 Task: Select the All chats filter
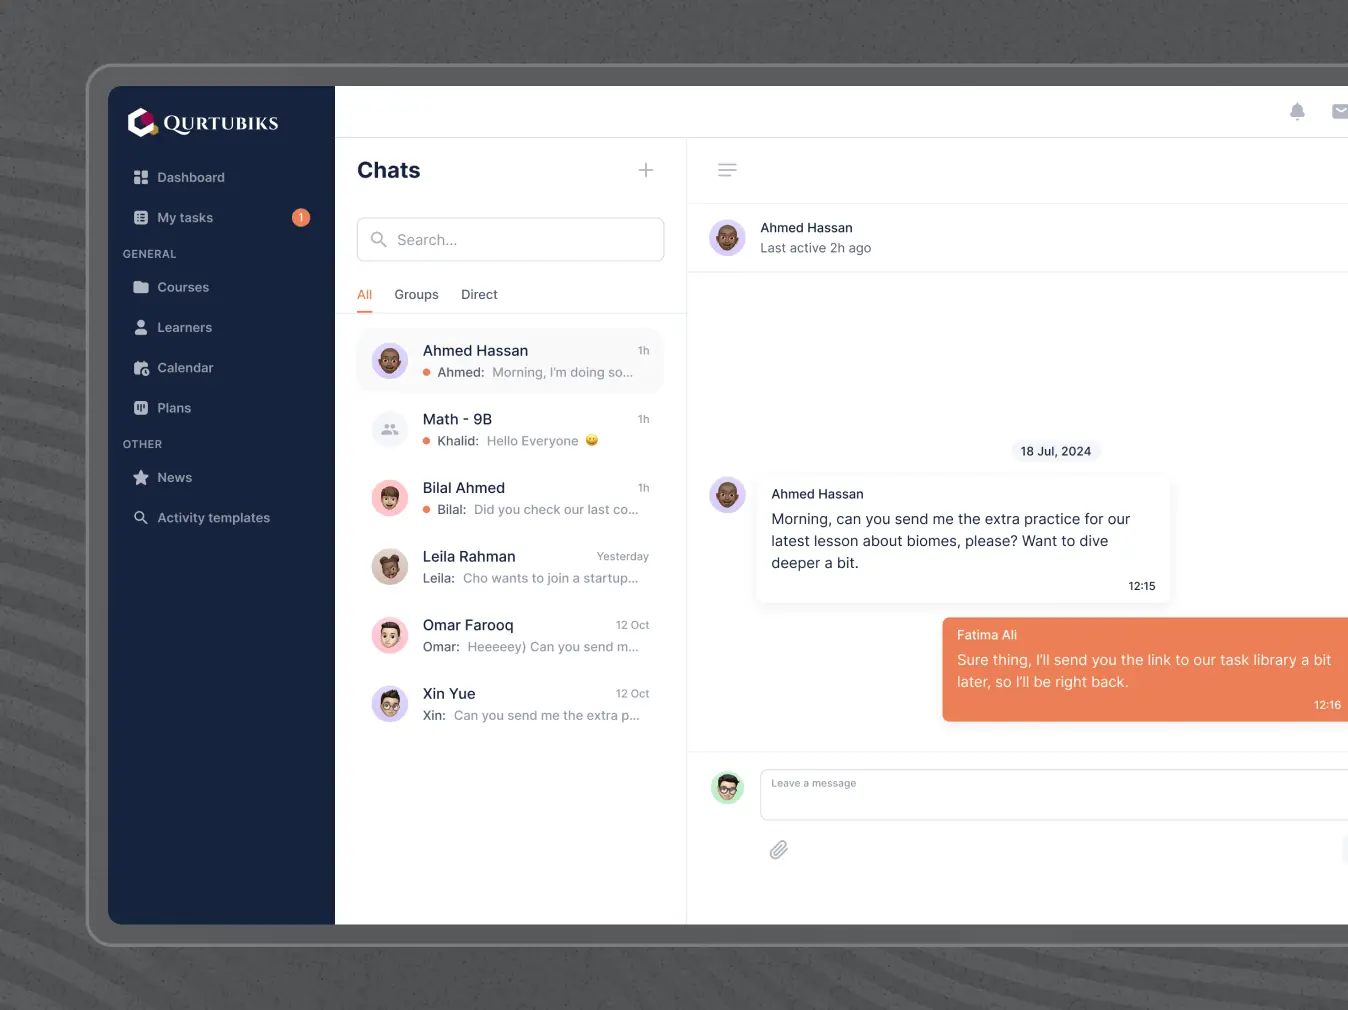(x=364, y=294)
